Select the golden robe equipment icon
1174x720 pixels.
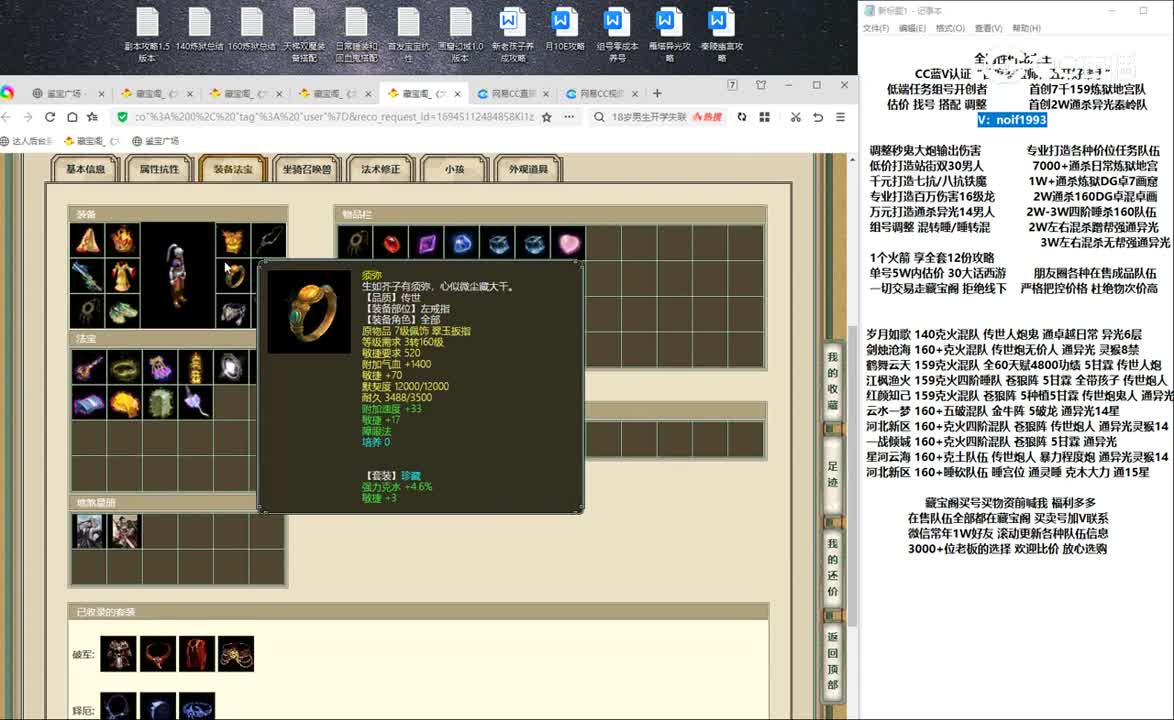pyautogui.click(x=123, y=276)
